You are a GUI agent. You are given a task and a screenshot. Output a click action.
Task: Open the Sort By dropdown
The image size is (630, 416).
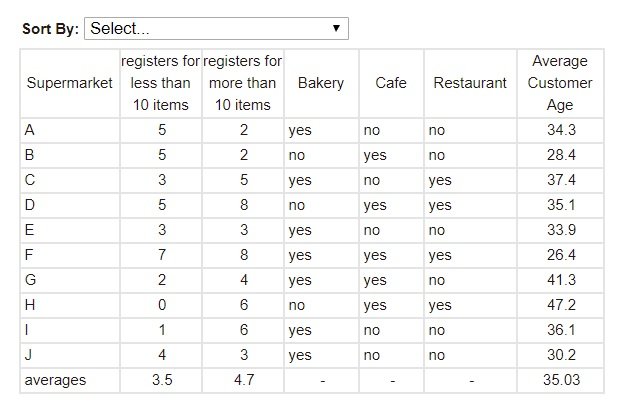[x=216, y=28]
